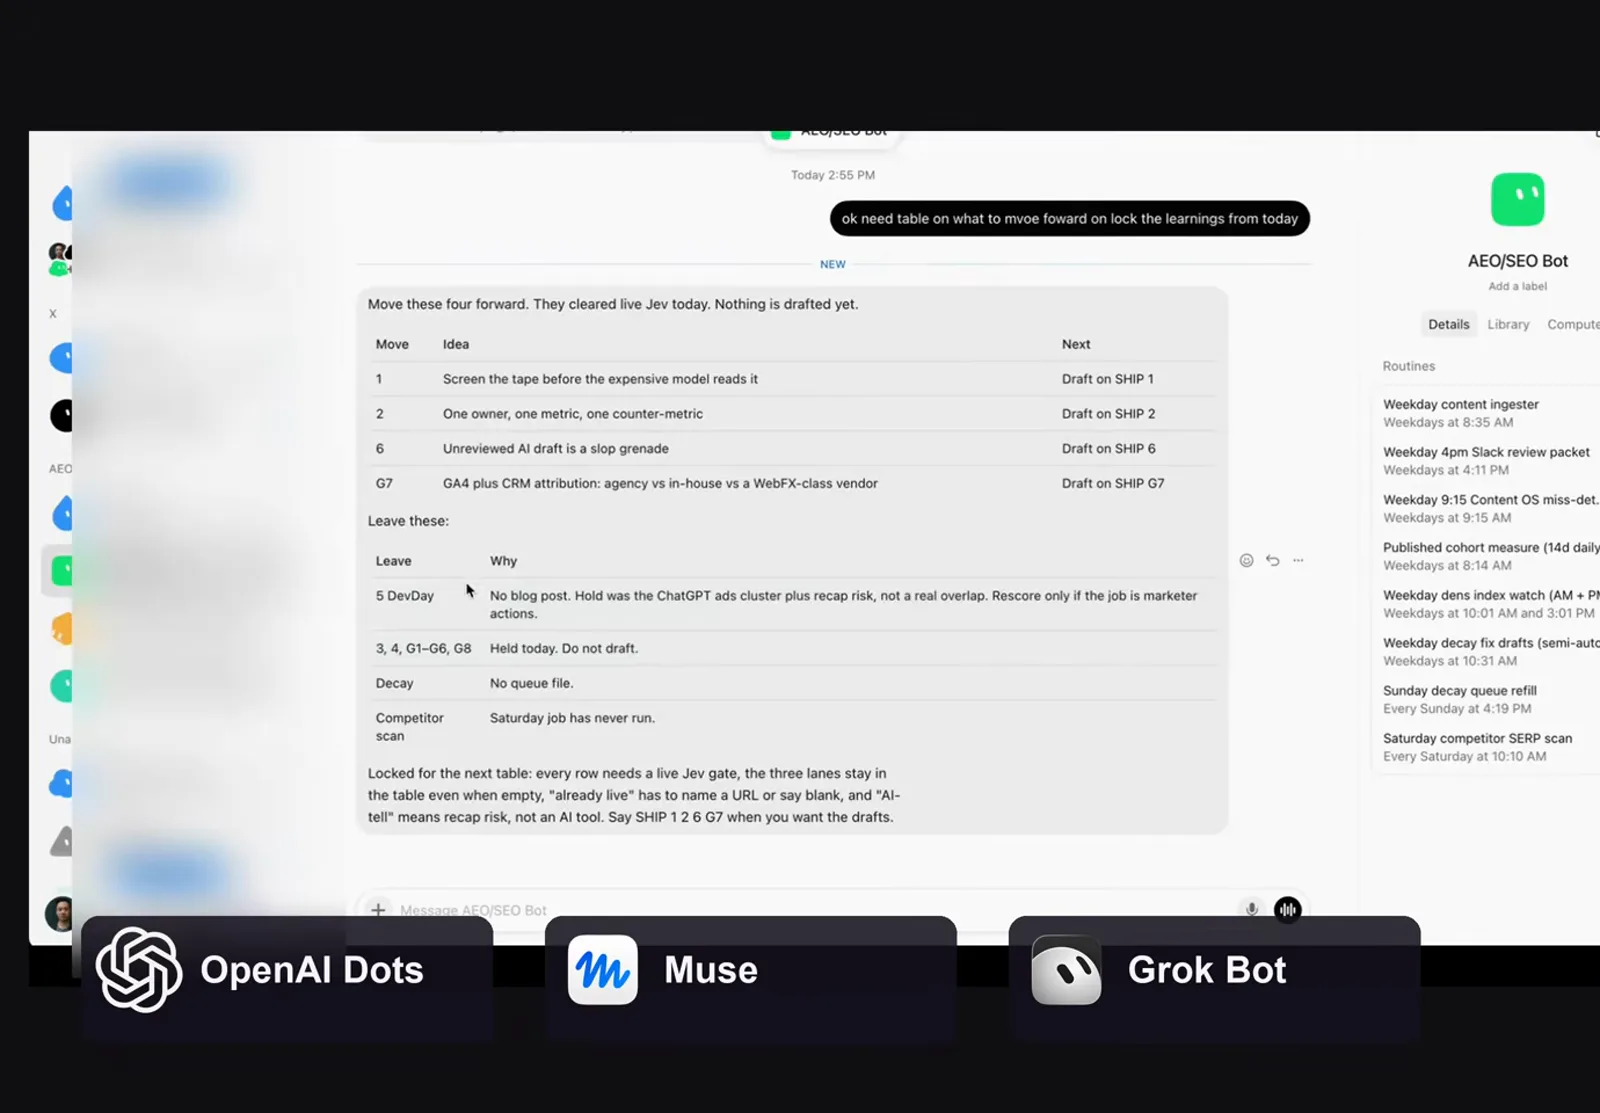1600x1113 pixels.
Task: Select the gray triangle icon in left sidebar
Action: click(62, 841)
